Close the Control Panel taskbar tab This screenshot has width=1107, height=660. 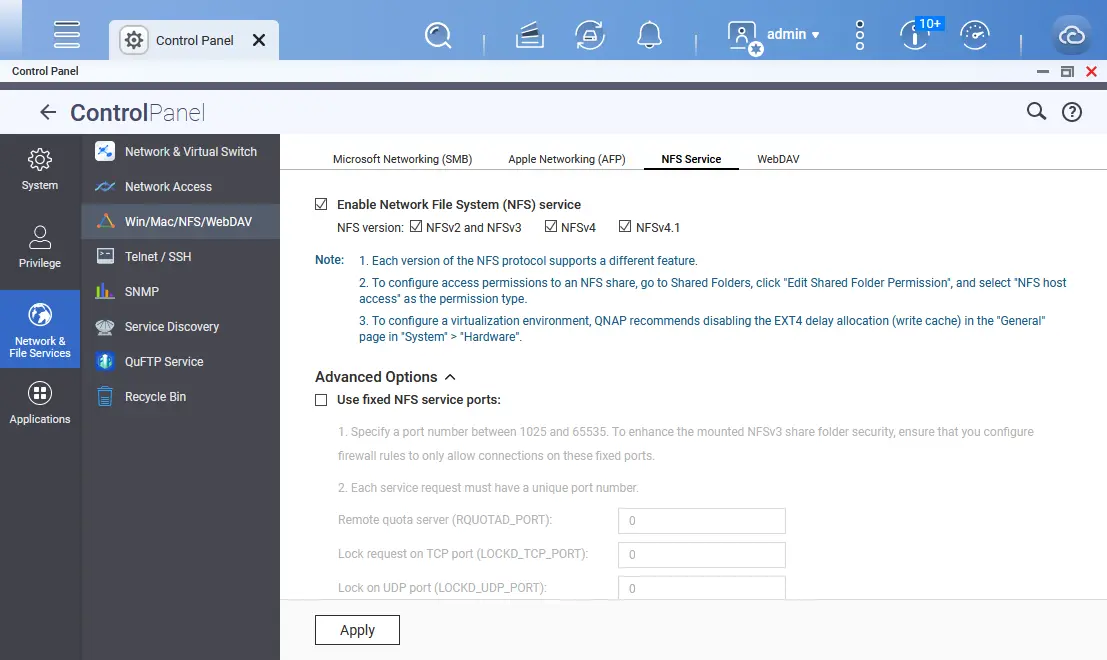coord(259,40)
